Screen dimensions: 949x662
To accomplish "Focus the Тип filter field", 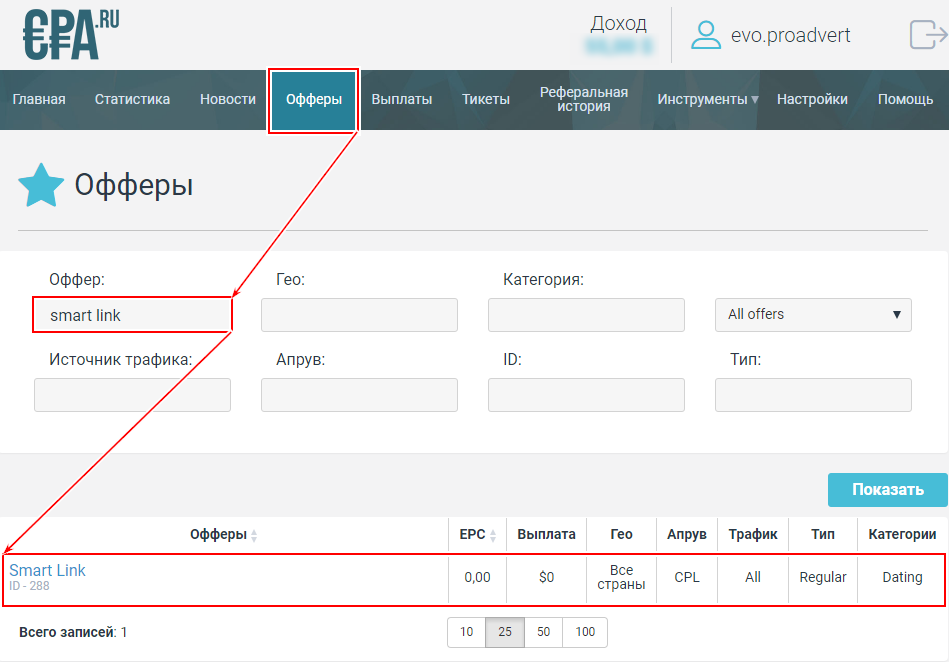I will click(x=813, y=395).
